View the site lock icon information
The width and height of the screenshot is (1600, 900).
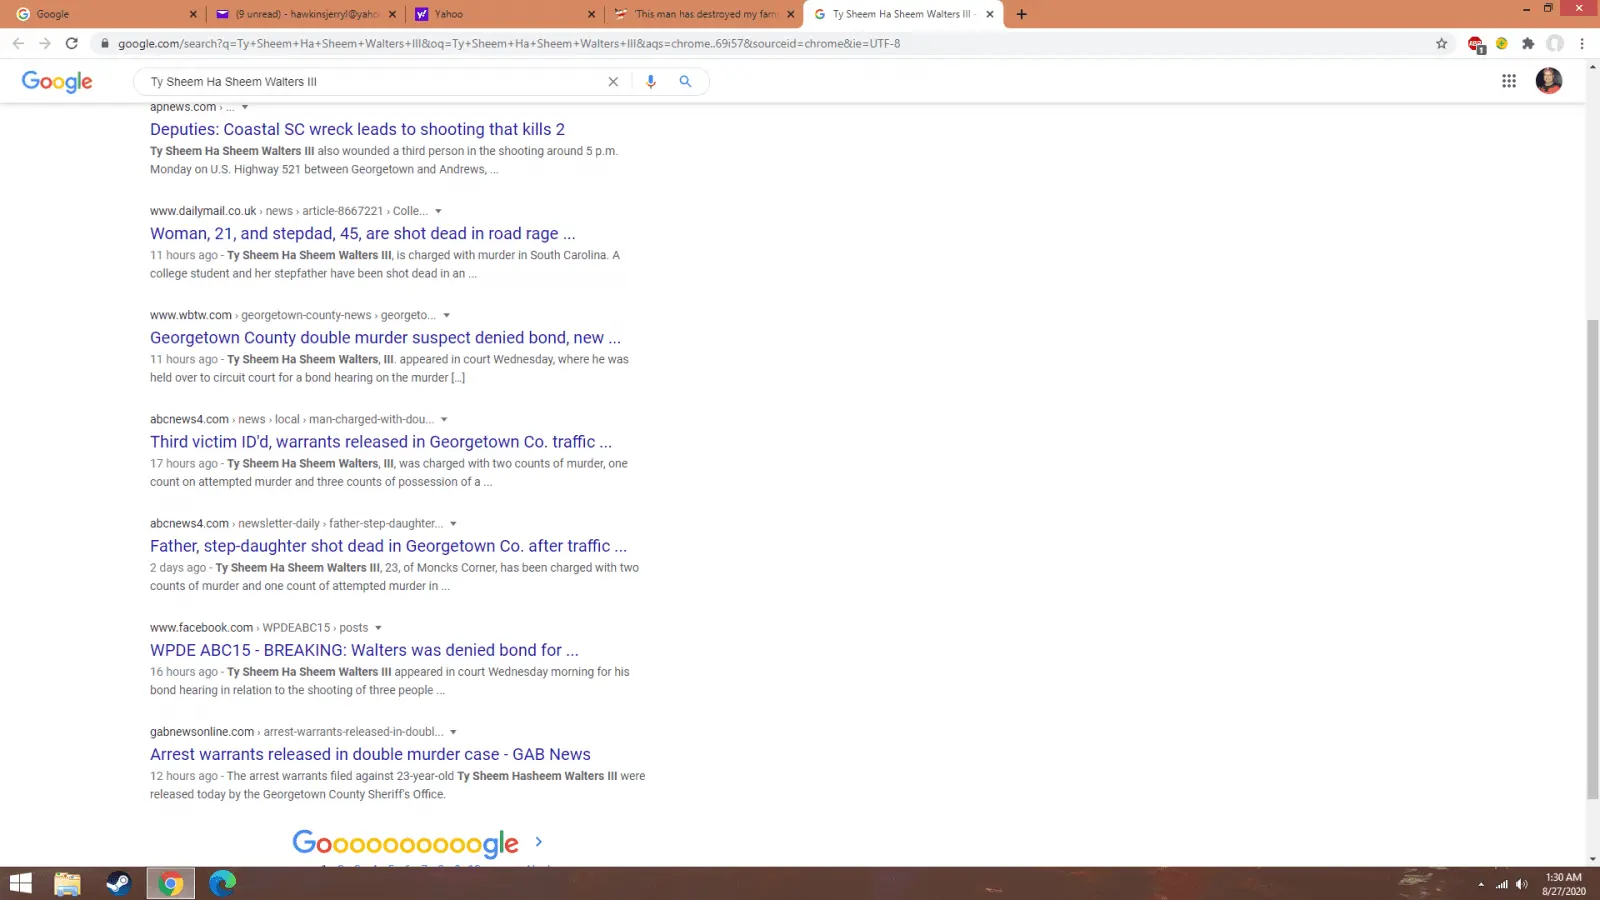[104, 43]
